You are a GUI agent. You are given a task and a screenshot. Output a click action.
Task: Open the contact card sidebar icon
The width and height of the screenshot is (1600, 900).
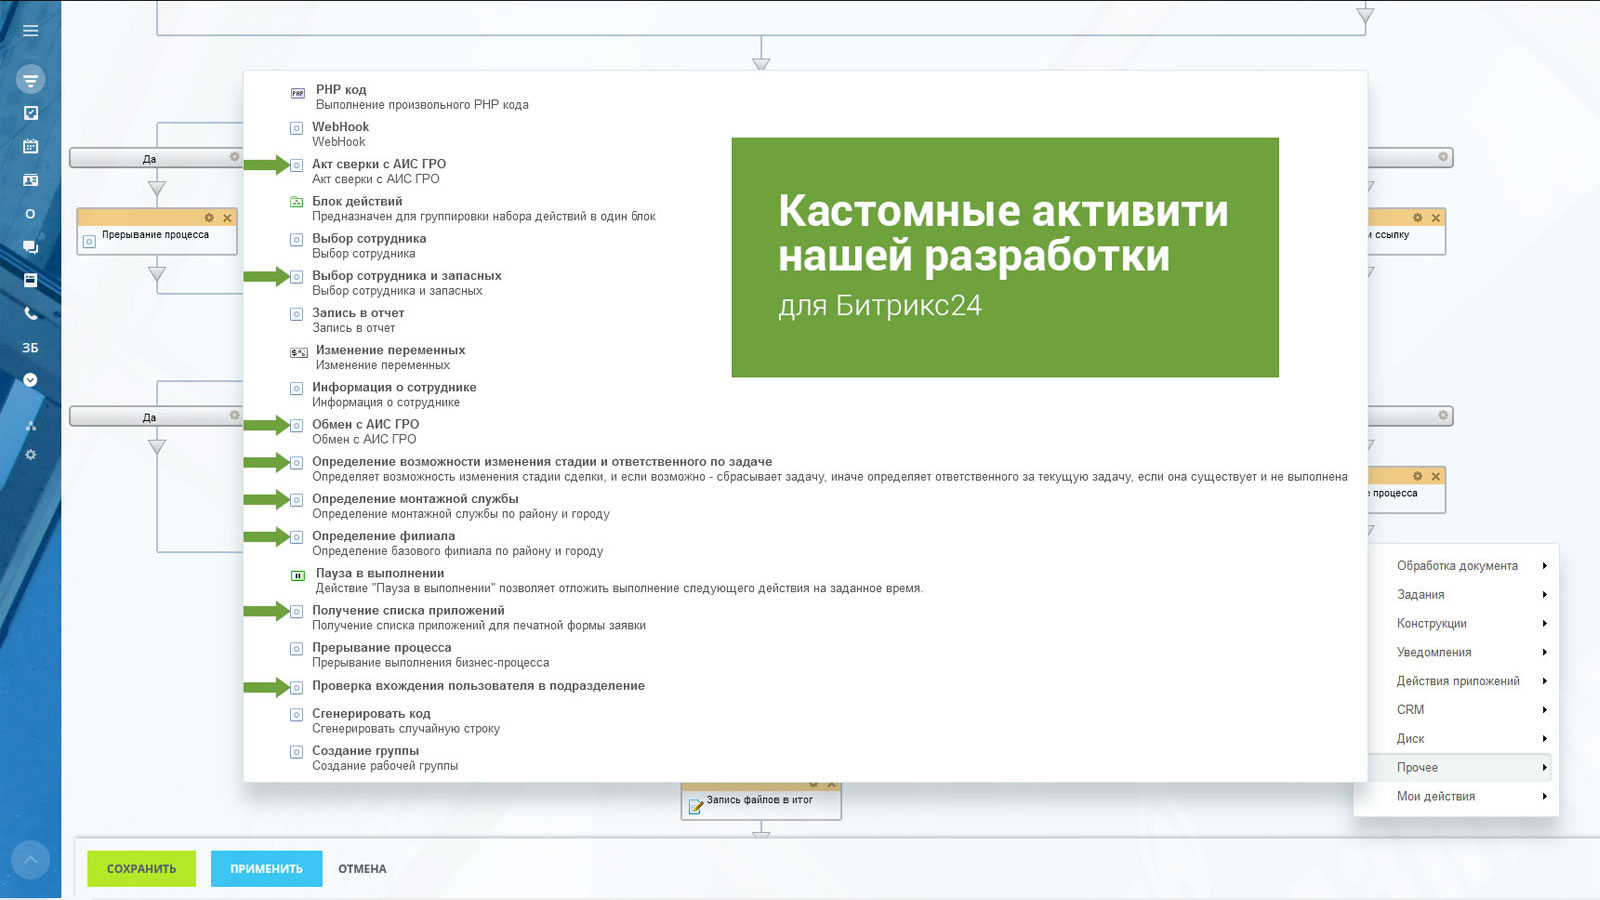coord(31,180)
